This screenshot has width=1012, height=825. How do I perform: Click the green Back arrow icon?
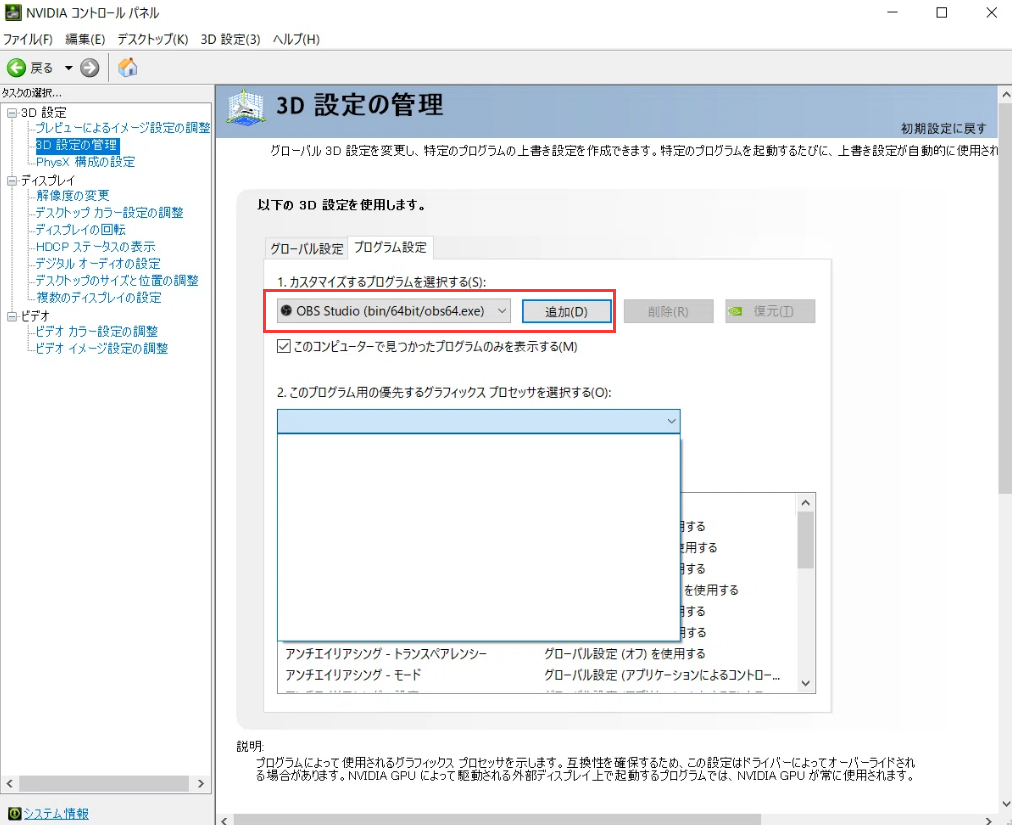pyautogui.click(x=16, y=68)
